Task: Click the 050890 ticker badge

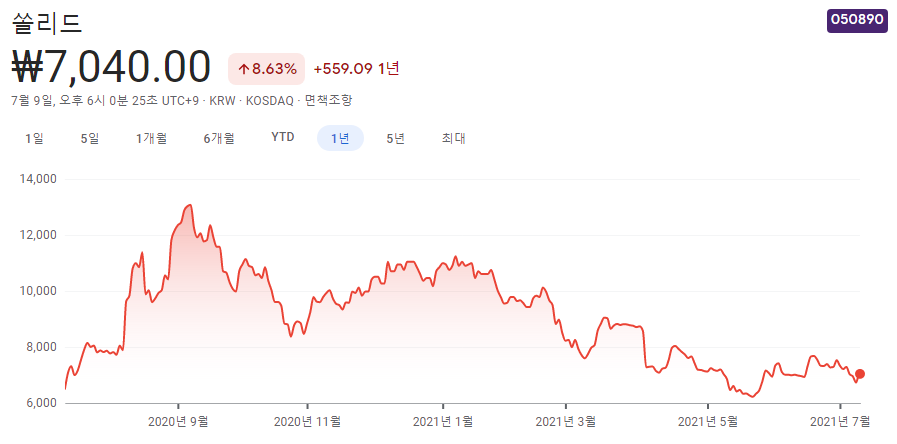Action: (857, 21)
